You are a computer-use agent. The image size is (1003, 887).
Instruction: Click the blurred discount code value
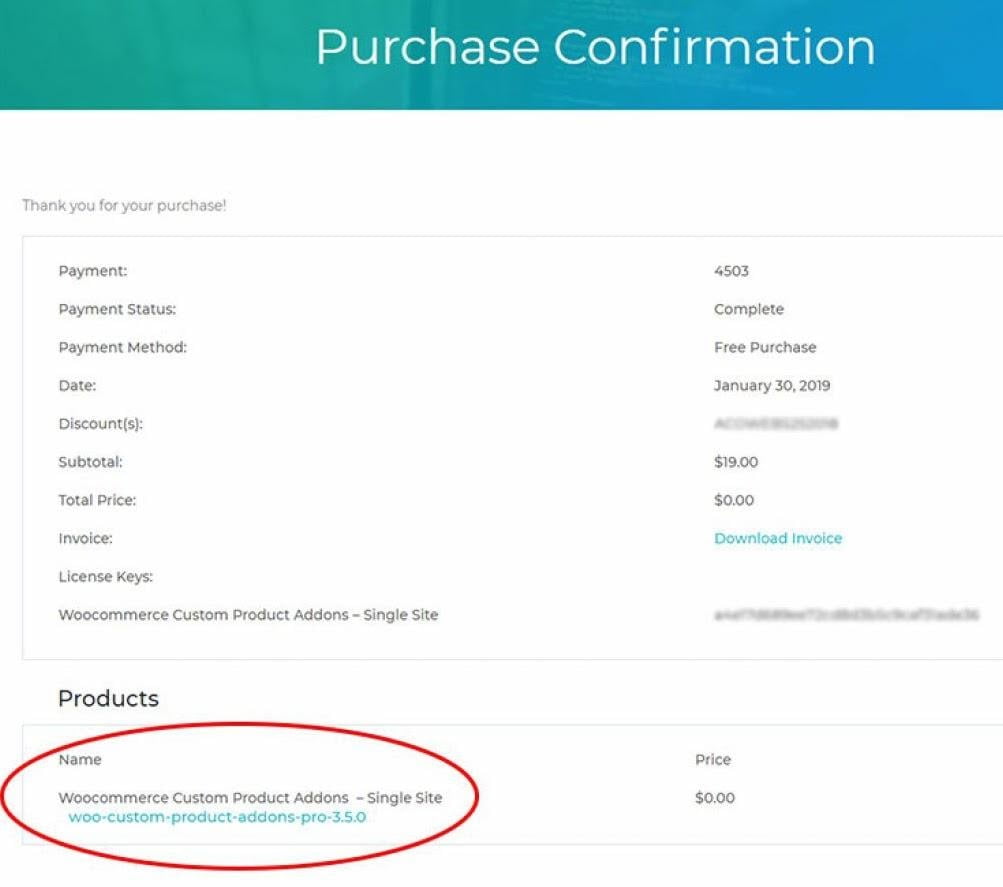click(x=776, y=423)
